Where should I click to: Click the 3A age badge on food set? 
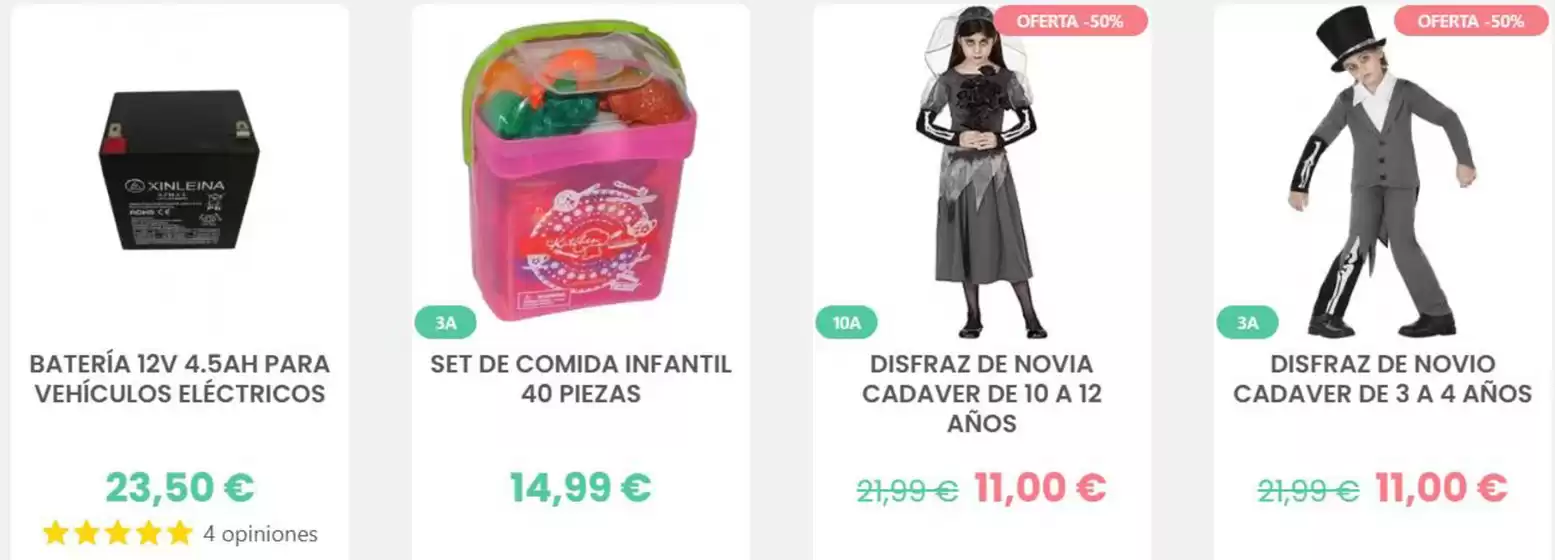click(446, 323)
